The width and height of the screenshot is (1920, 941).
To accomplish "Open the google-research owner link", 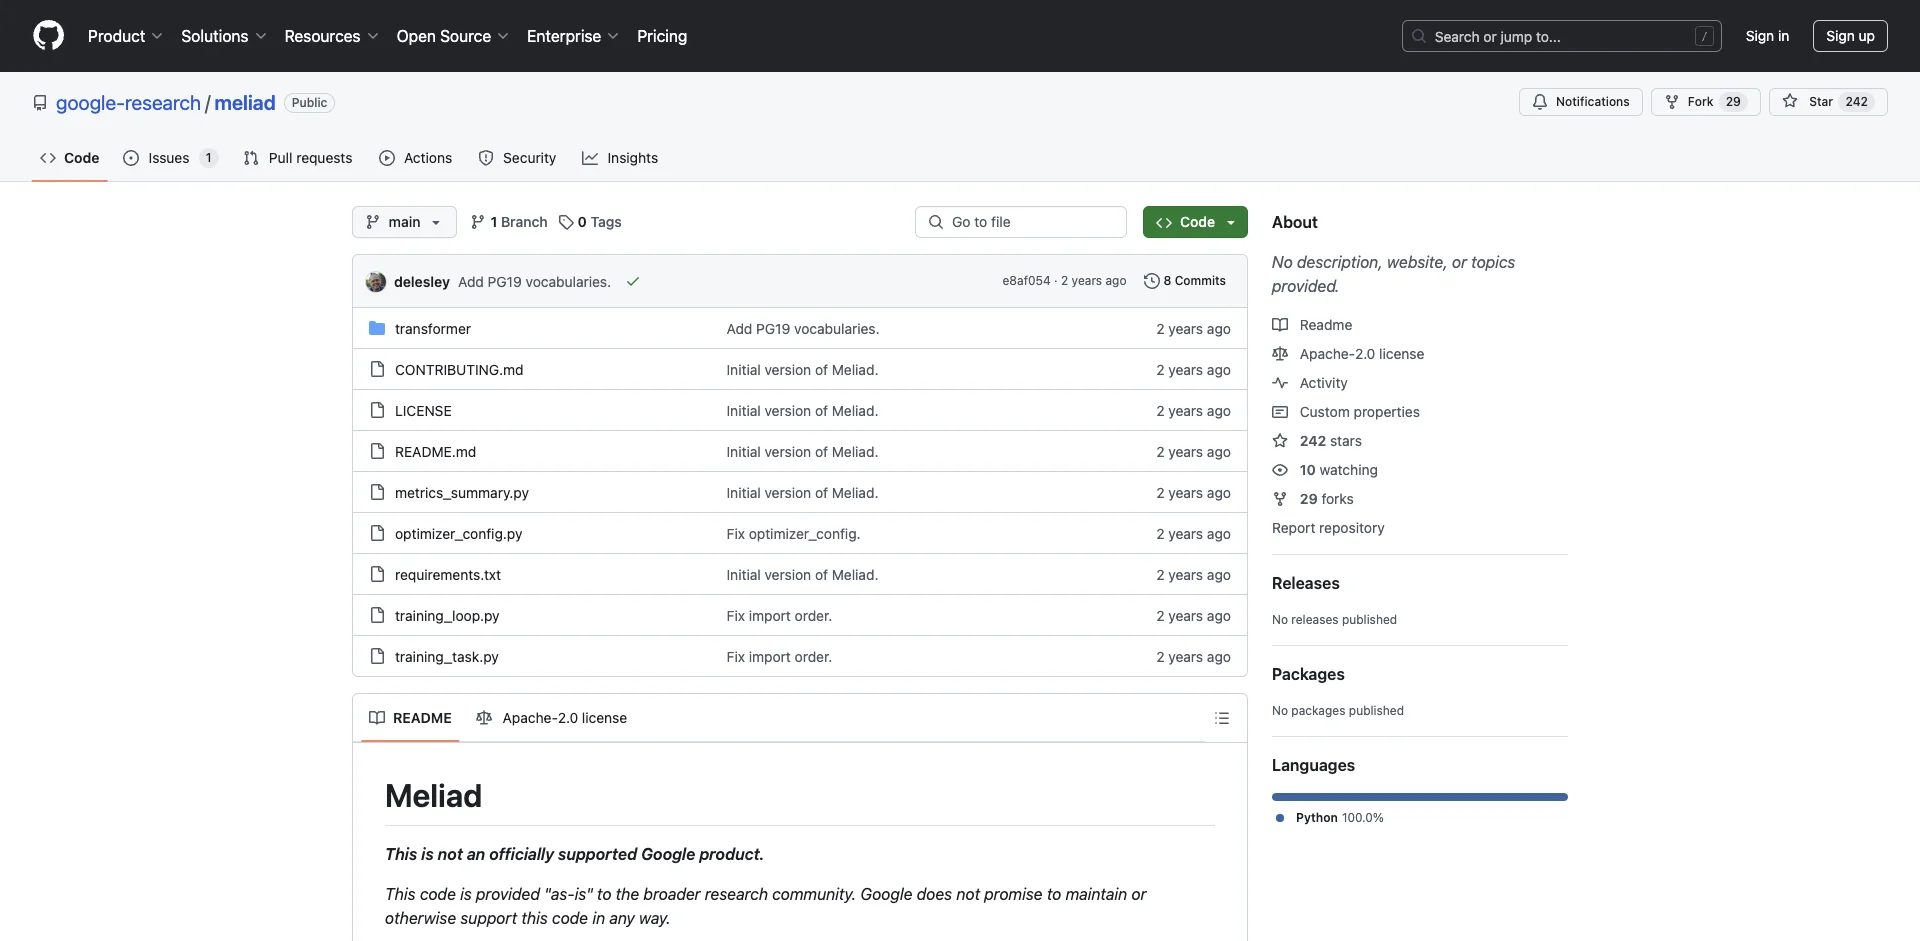I will (x=128, y=103).
